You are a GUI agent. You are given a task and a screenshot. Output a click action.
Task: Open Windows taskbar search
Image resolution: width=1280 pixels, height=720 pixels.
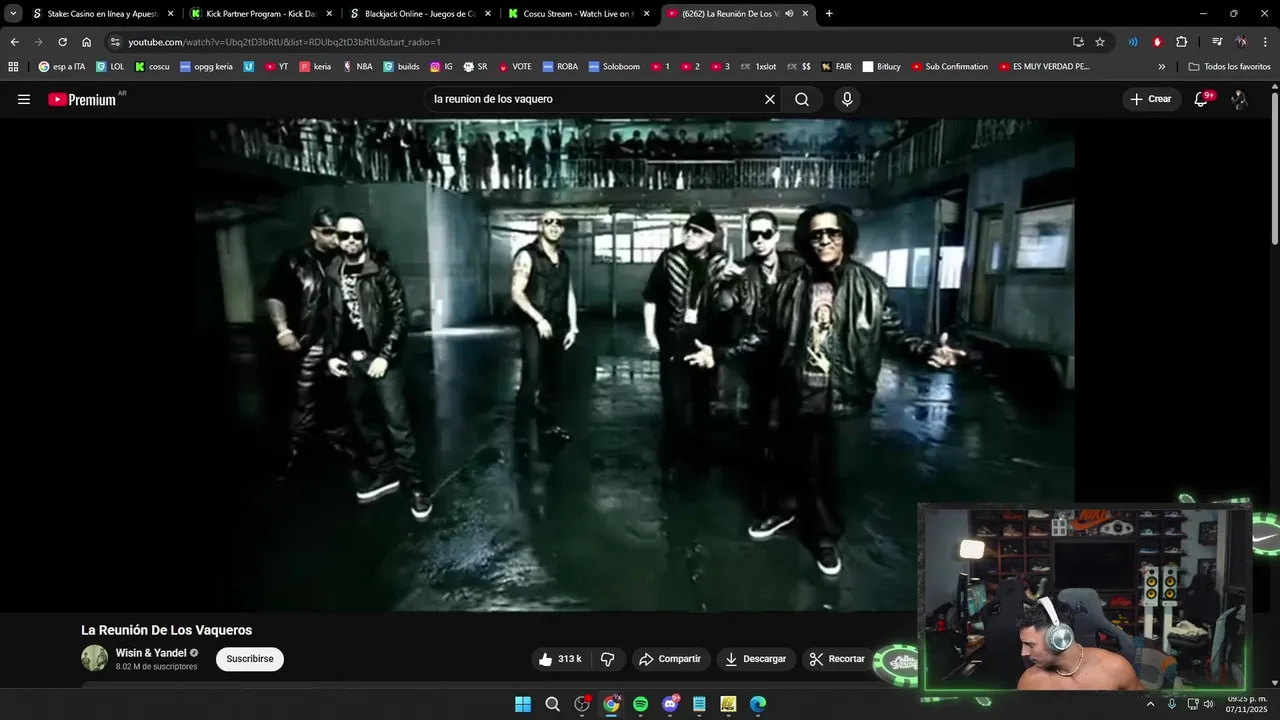point(552,704)
